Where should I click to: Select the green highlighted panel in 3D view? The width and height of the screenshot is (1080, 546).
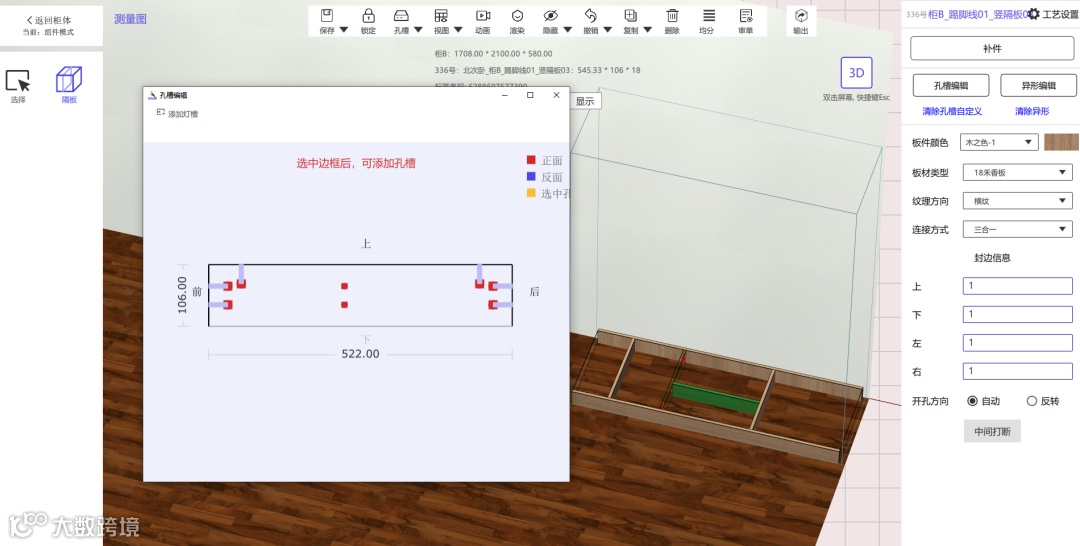715,399
